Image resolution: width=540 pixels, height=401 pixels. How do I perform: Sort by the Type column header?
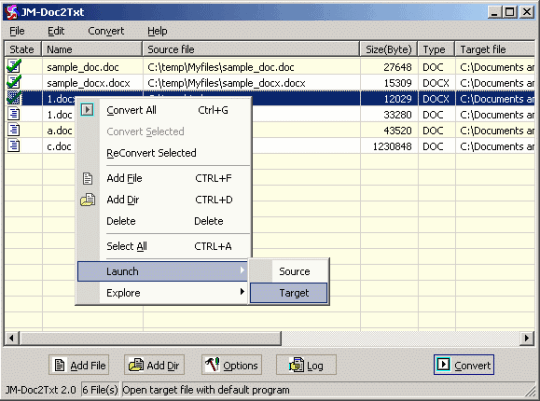point(436,49)
